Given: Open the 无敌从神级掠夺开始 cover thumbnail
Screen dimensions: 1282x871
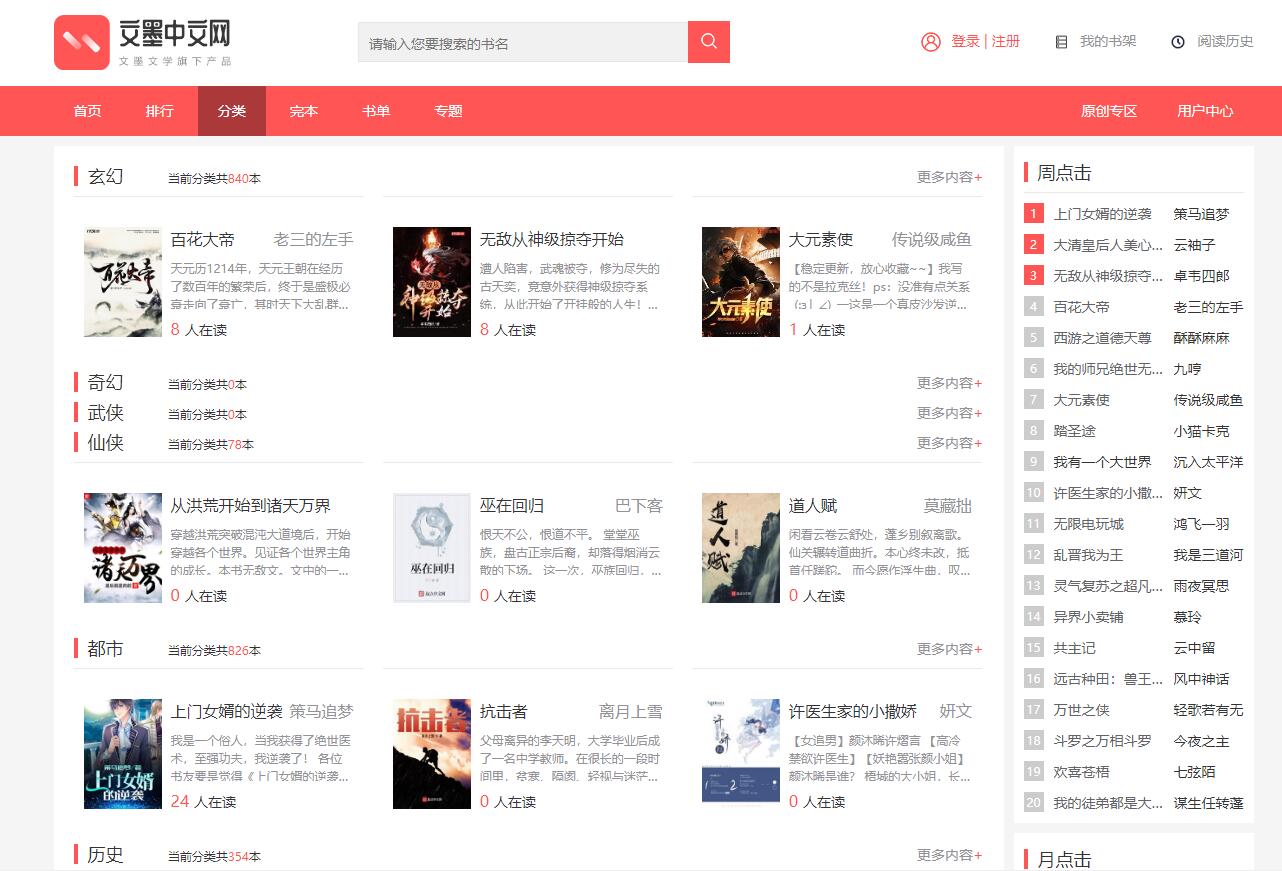Looking at the screenshot, I should pyautogui.click(x=432, y=282).
